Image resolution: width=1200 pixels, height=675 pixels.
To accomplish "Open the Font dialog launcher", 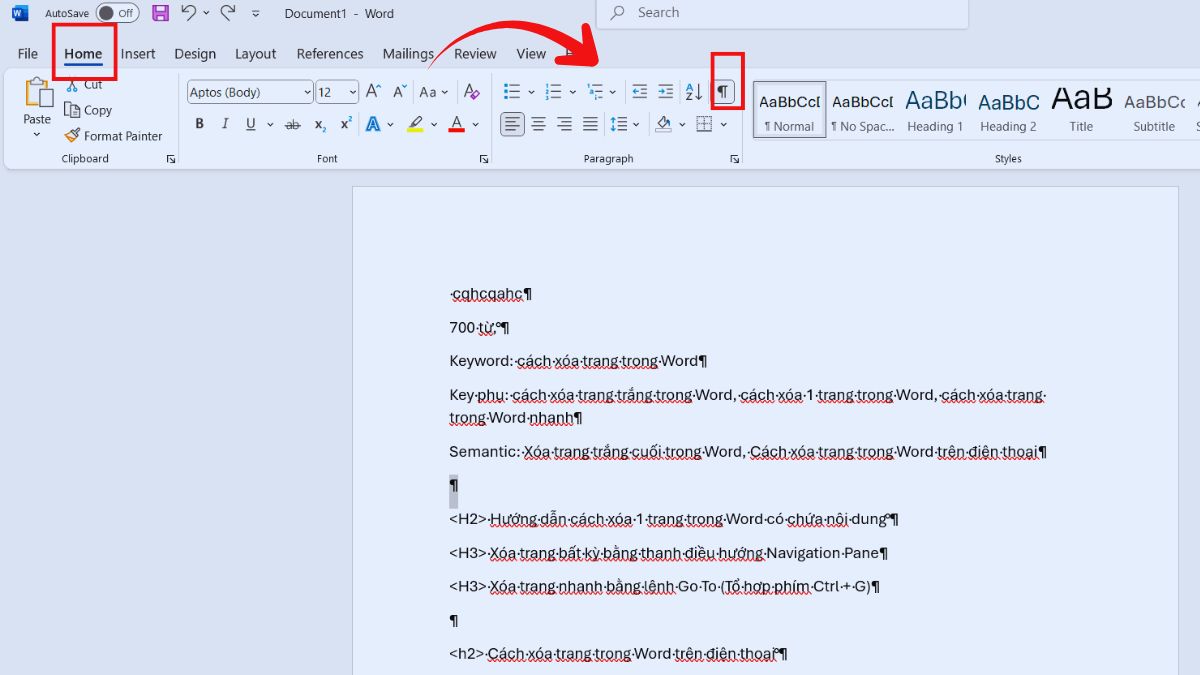I will tap(484, 159).
